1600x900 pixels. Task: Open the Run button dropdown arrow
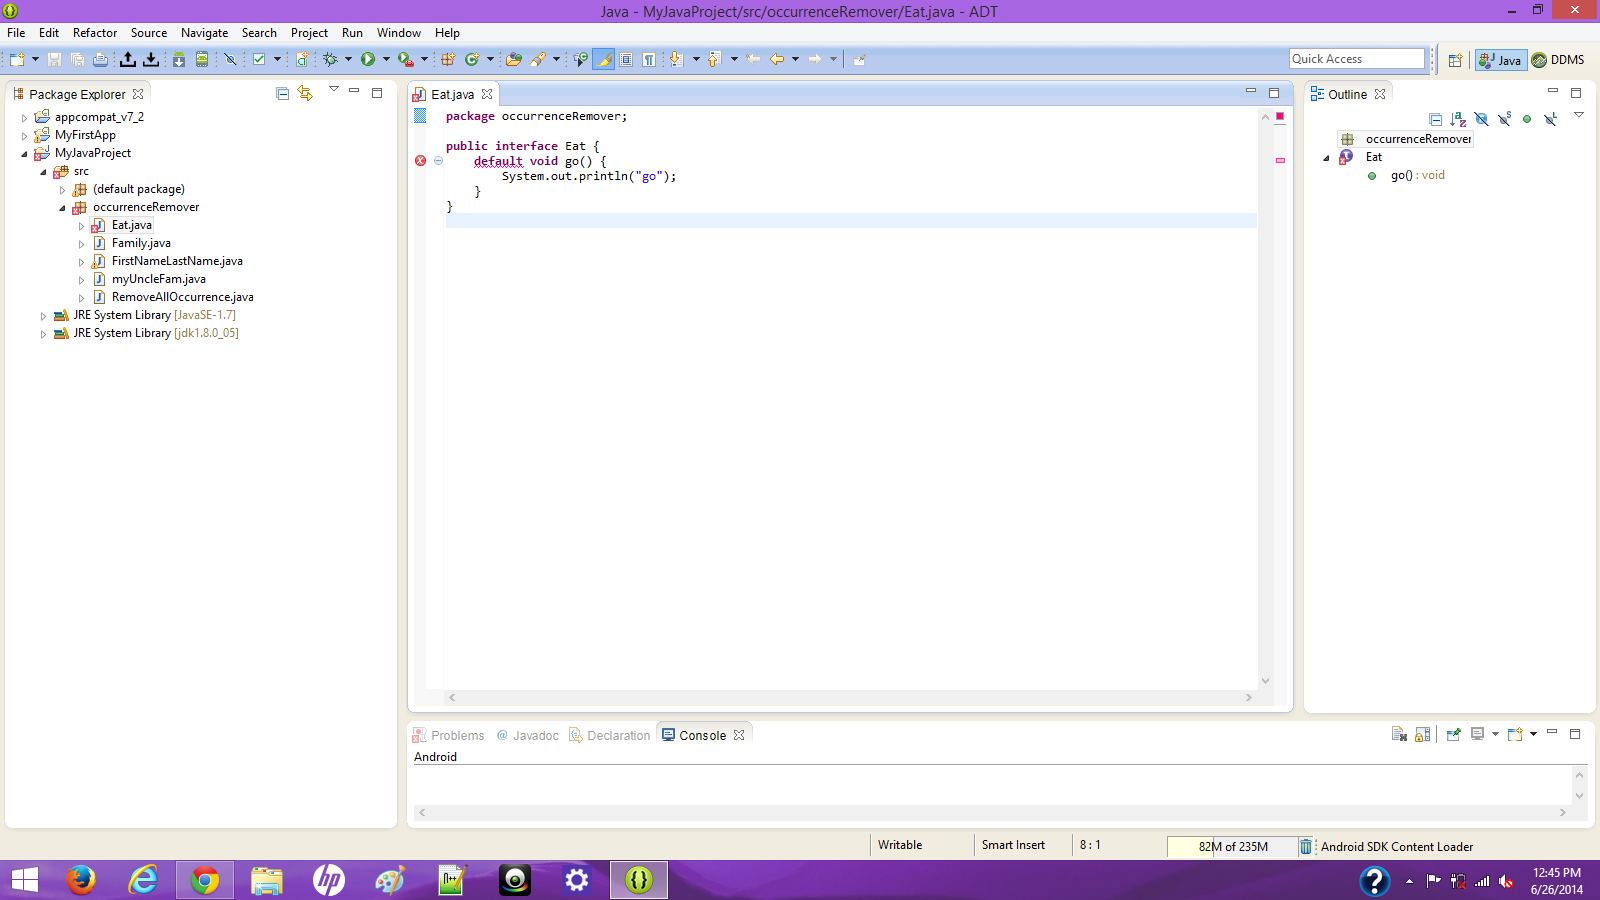[x=386, y=59]
